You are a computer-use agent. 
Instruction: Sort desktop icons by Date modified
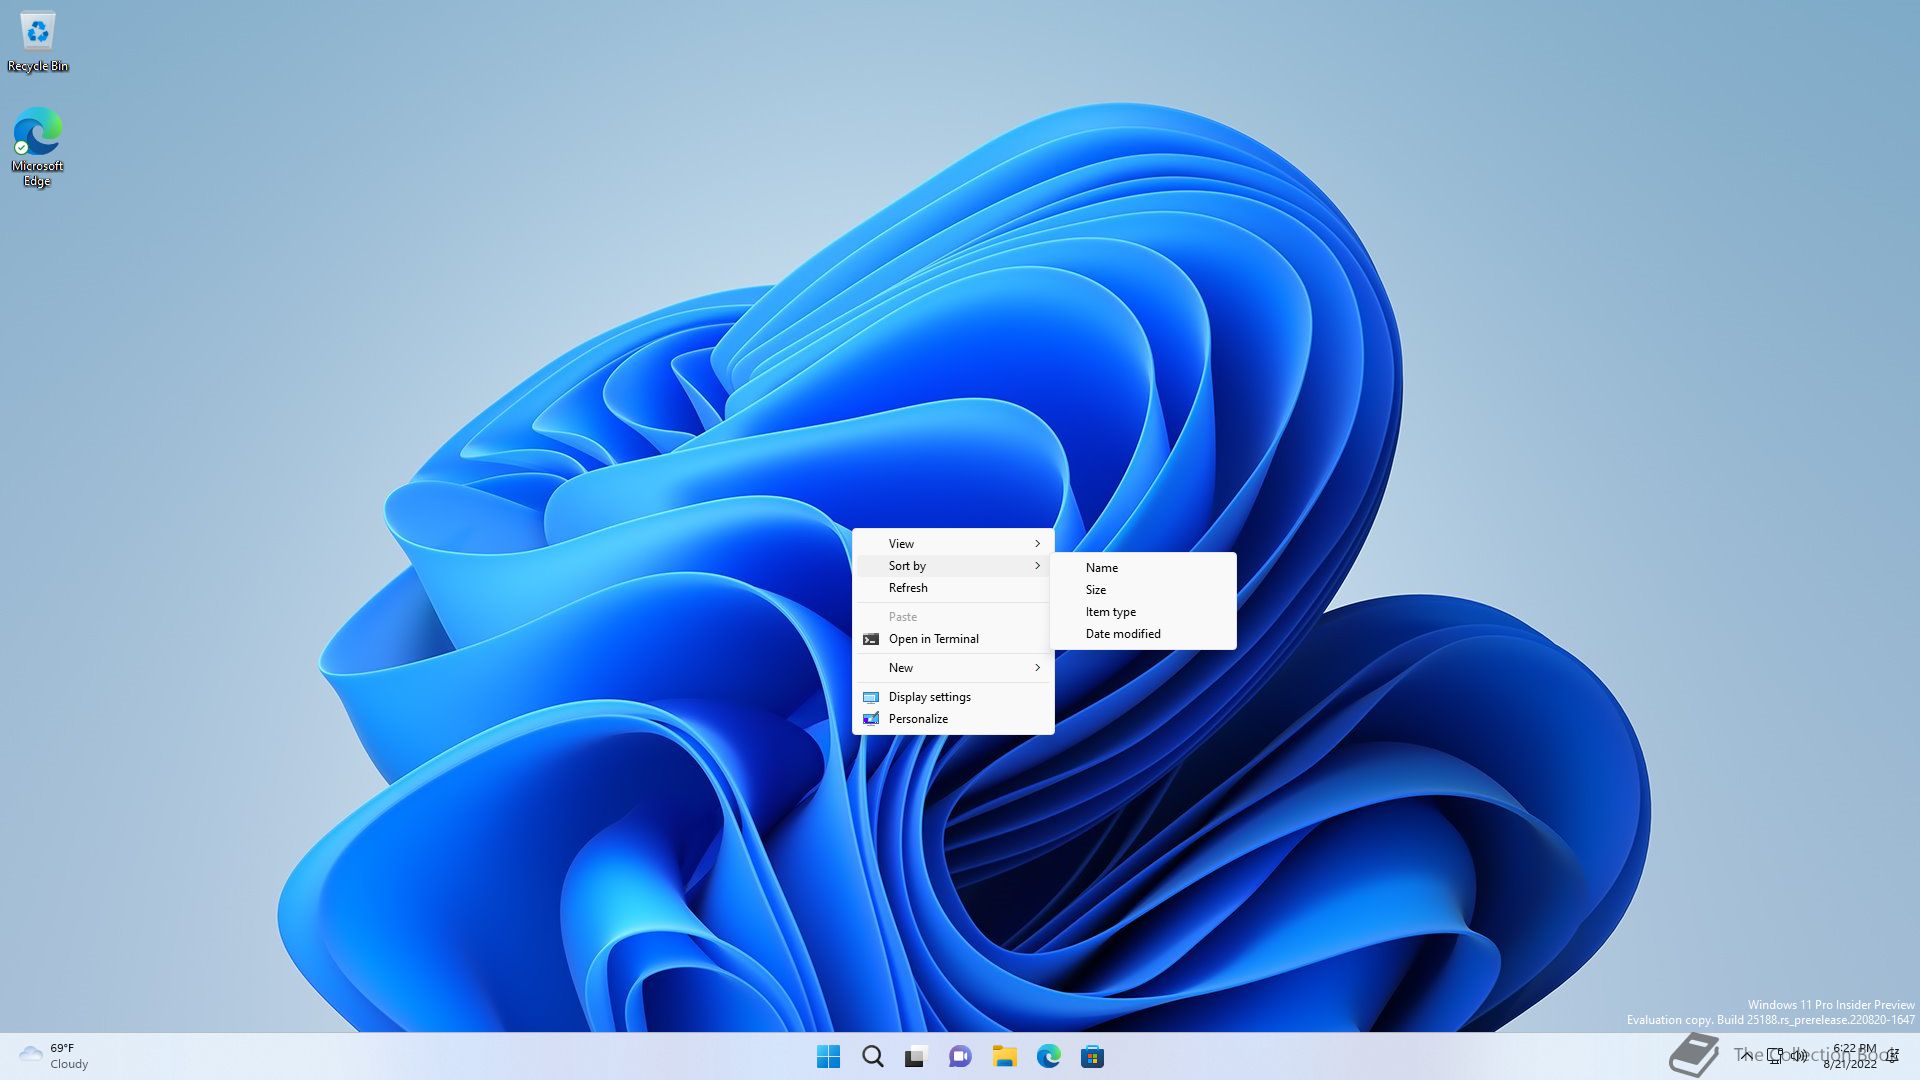click(x=1143, y=634)
